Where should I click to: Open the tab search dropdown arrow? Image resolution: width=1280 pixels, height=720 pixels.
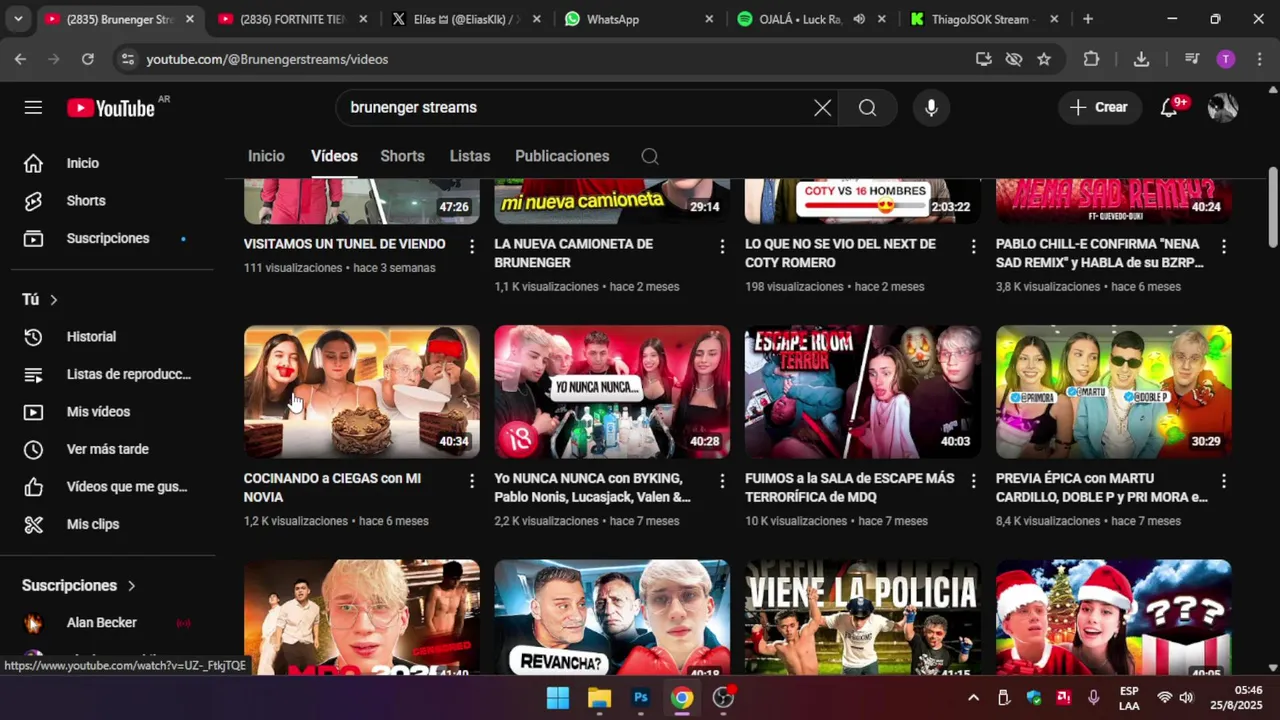pos(18,19)
